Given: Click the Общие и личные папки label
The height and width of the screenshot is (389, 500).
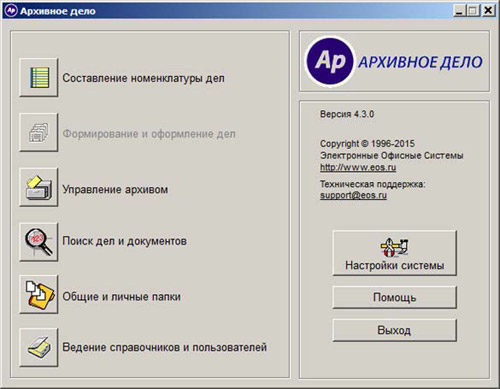Looking at the screenshot, I should pos(122,297).
